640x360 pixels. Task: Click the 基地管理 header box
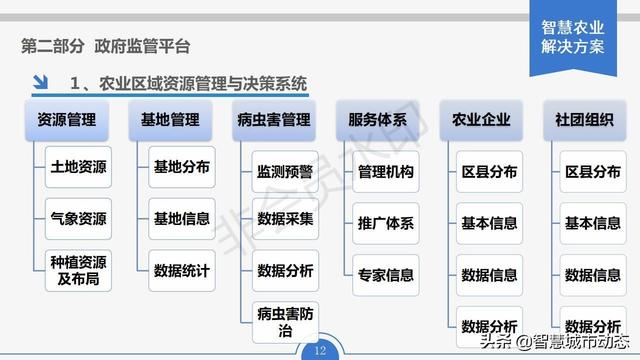click(x=170, y=120)
